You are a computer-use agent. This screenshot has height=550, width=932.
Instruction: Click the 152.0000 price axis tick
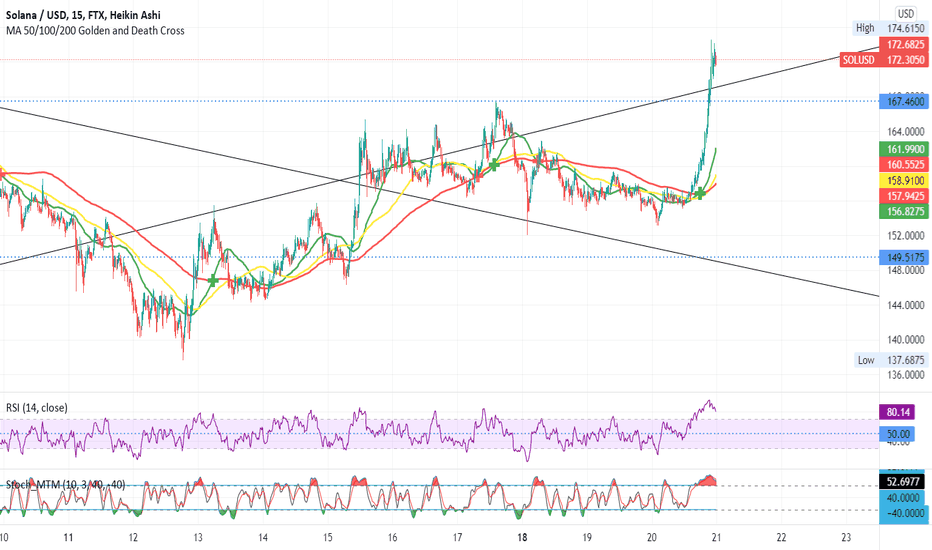(905, 236)
